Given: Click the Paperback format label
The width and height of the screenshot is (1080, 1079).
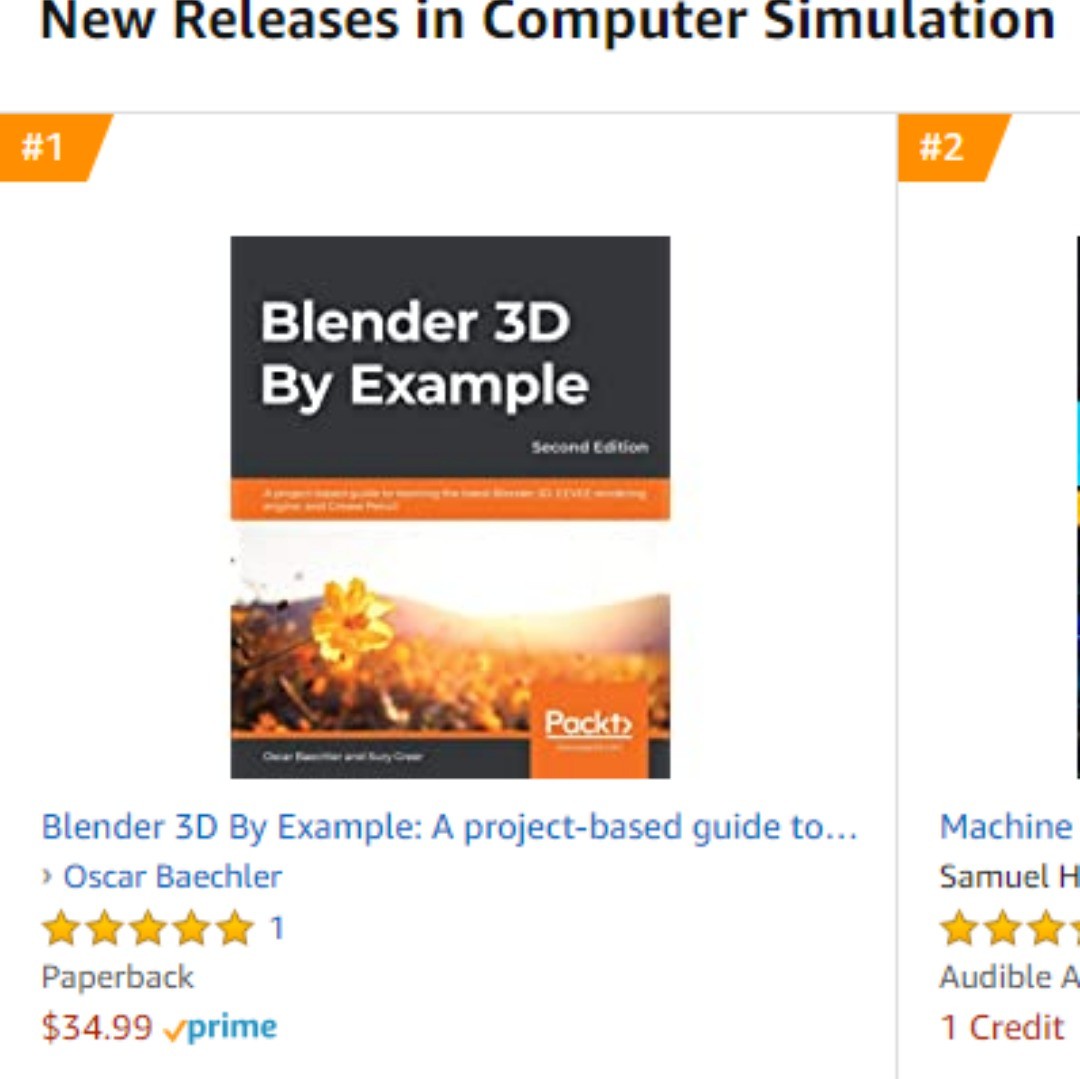Looking at the screenshot, I should 118,977.
